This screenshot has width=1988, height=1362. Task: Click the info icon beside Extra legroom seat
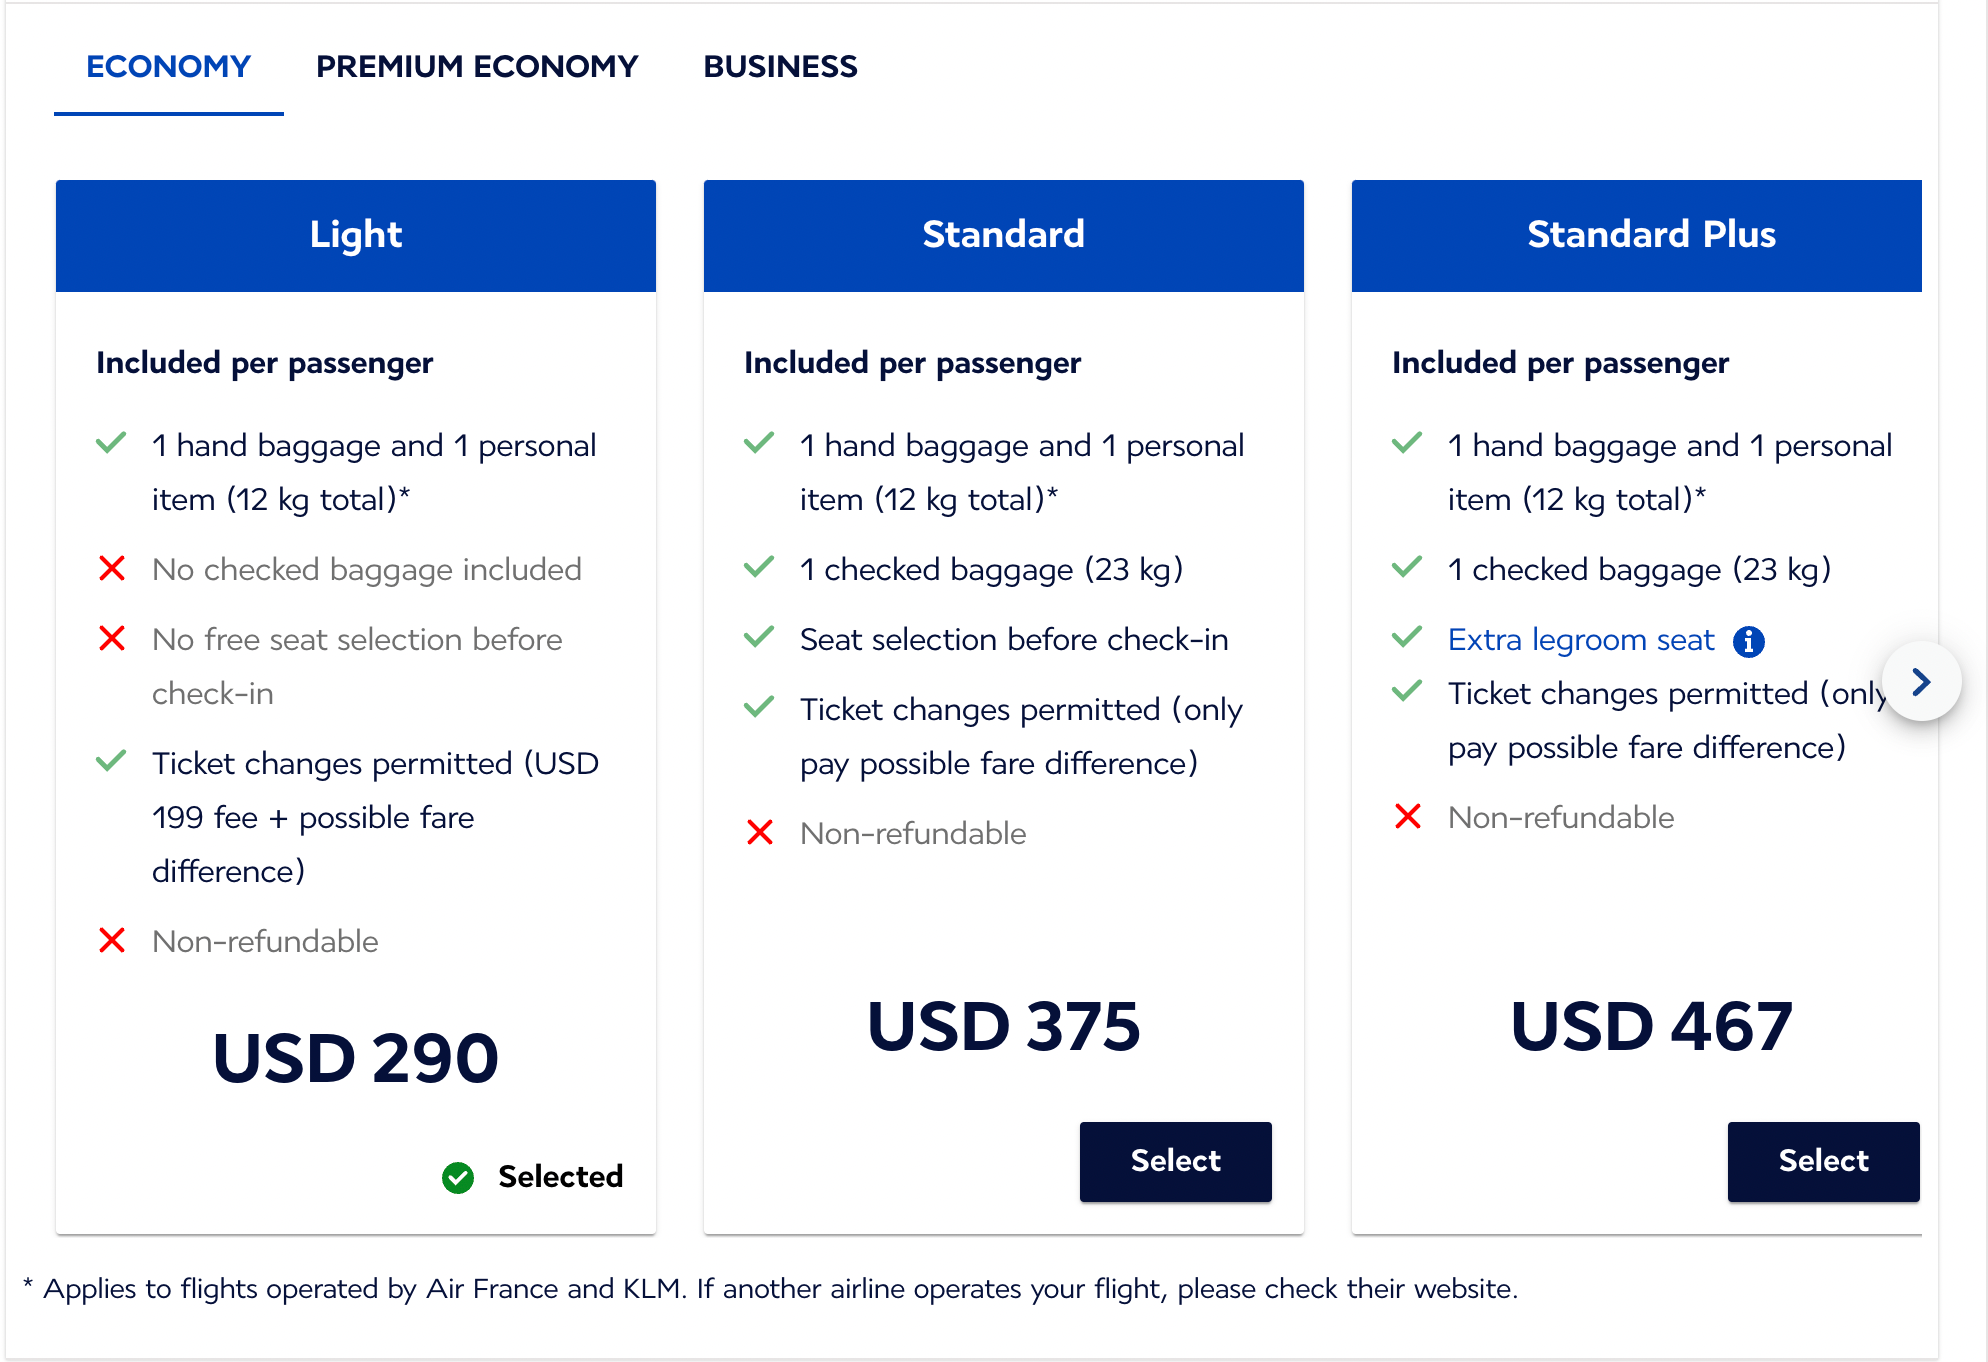click(x=1748, y=641)
